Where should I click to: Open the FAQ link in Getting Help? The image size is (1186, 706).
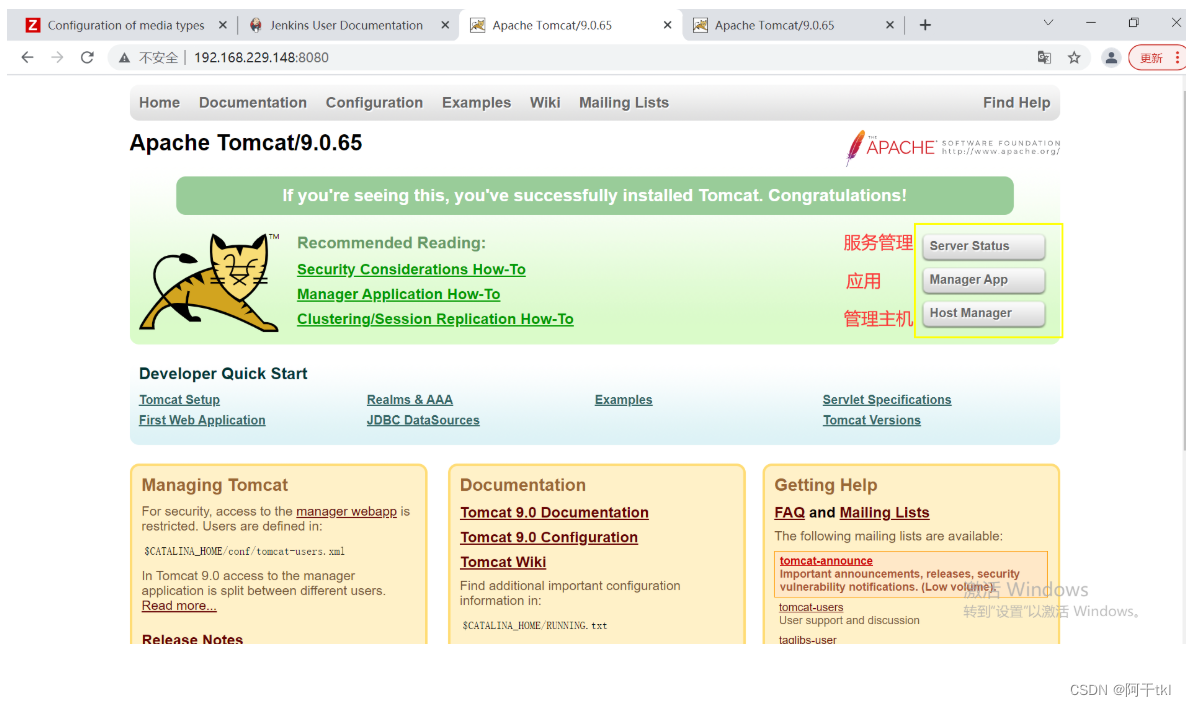point(790,512)
